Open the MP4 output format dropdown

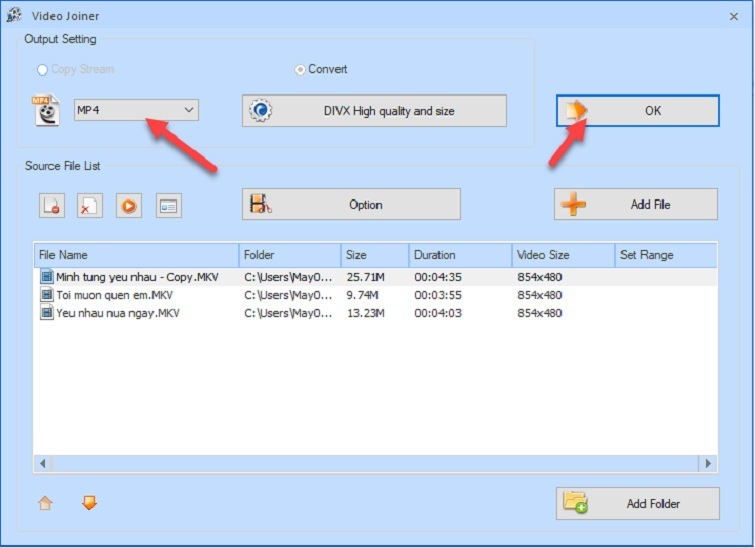coord(137,110)
